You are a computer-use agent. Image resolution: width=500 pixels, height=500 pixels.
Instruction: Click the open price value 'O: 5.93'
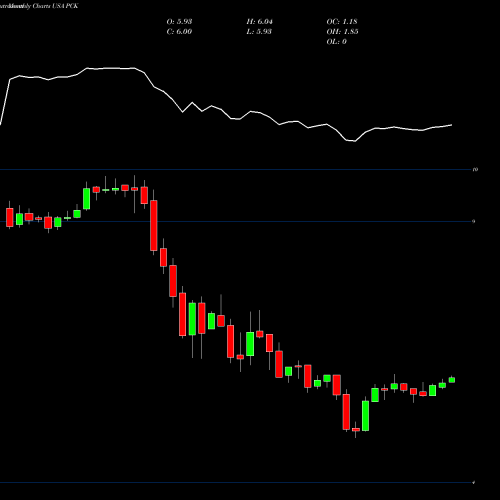[x=179, y=22]
